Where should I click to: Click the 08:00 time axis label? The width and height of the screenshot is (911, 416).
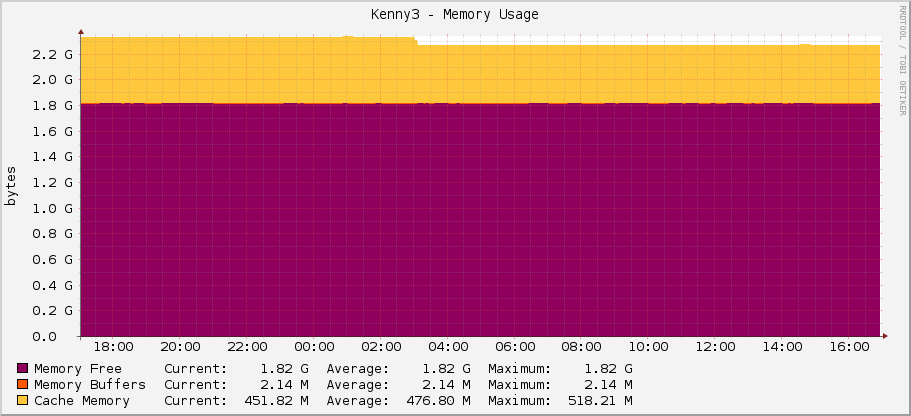581,347
